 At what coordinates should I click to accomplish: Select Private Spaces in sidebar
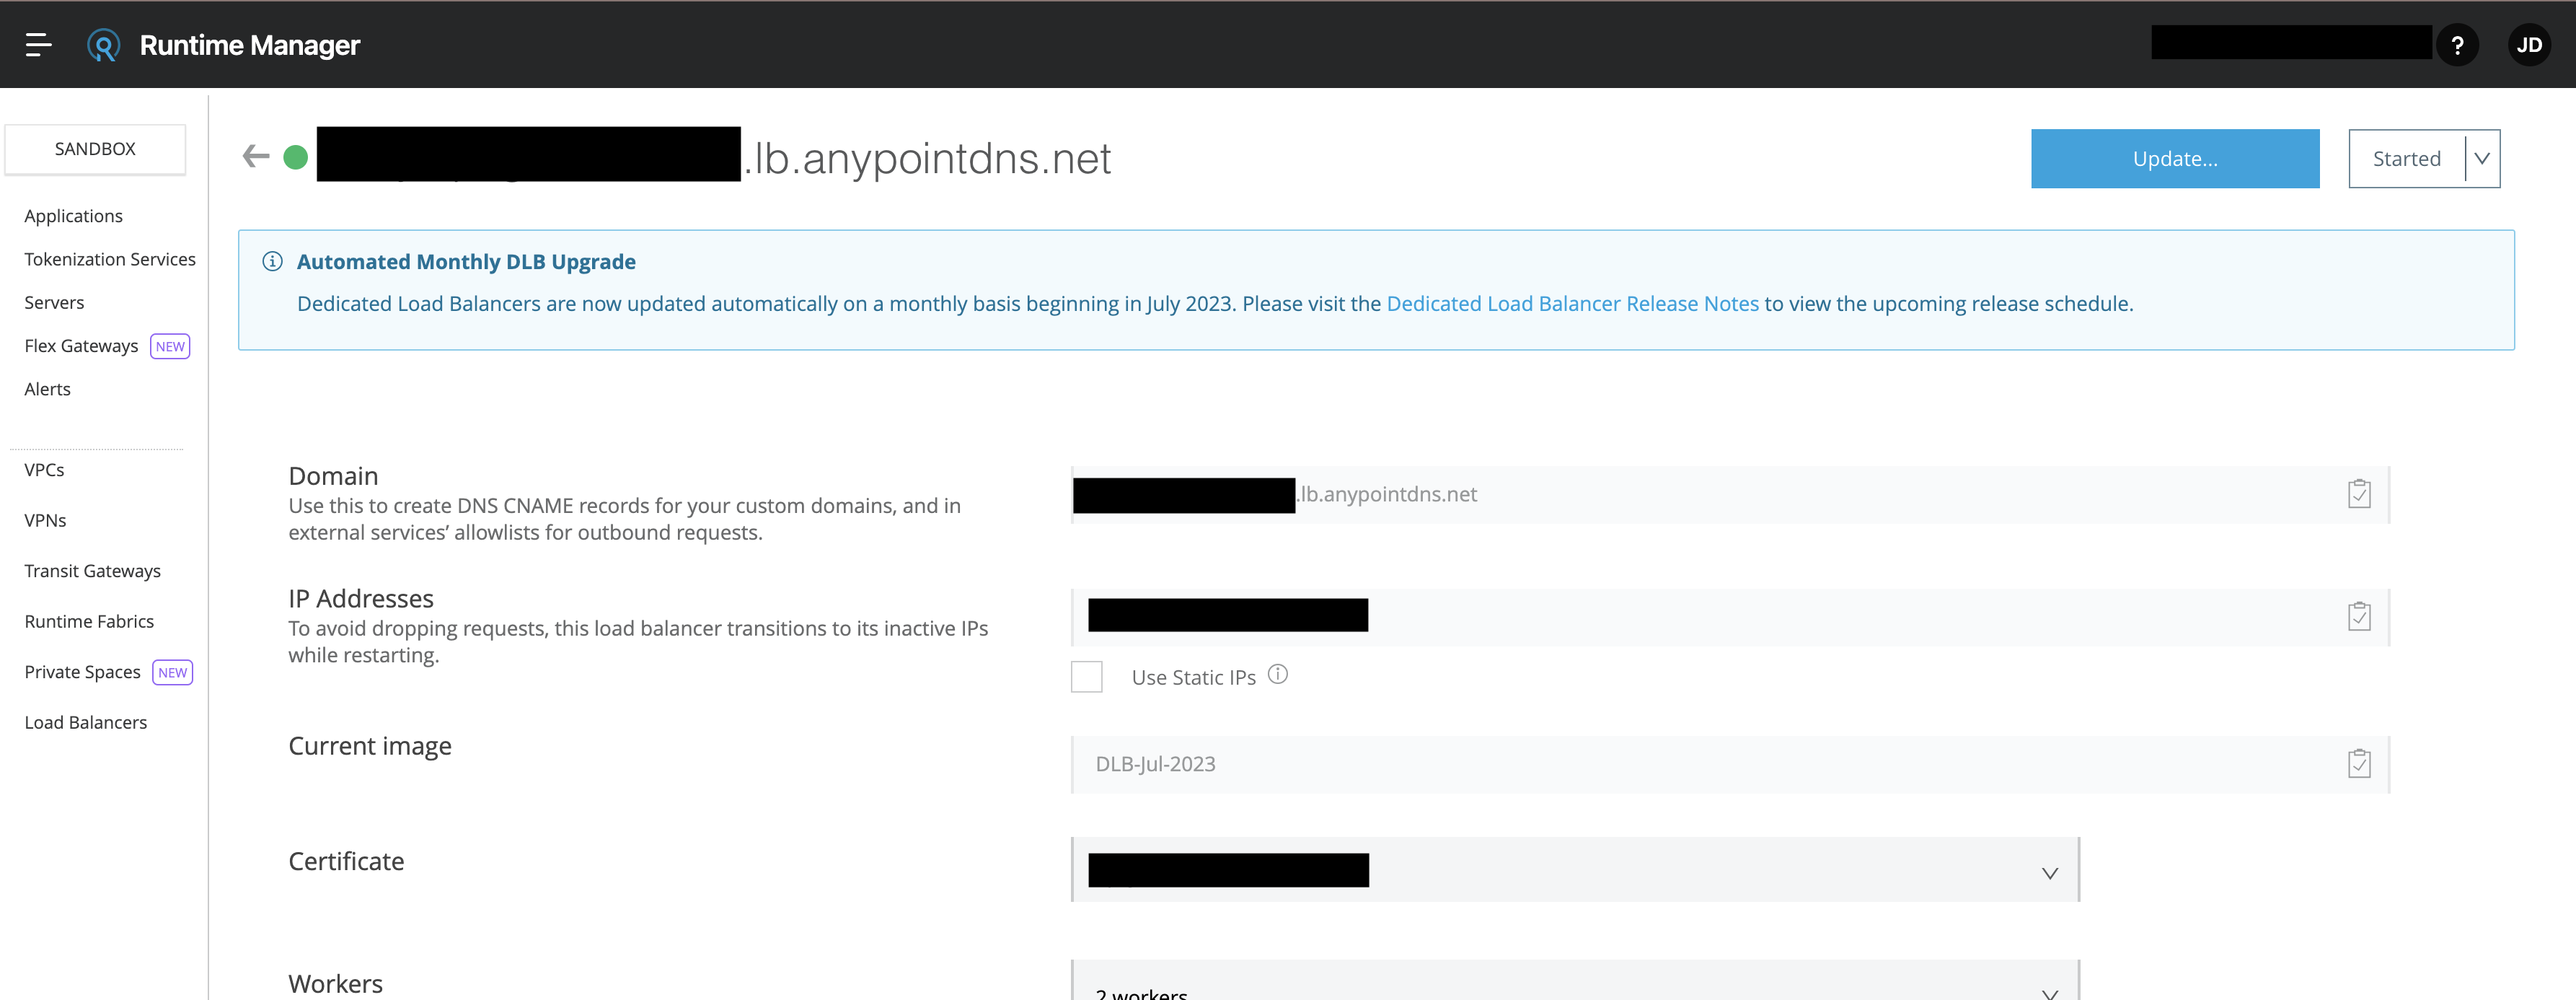pyautogui.click(x=82, y=672)
